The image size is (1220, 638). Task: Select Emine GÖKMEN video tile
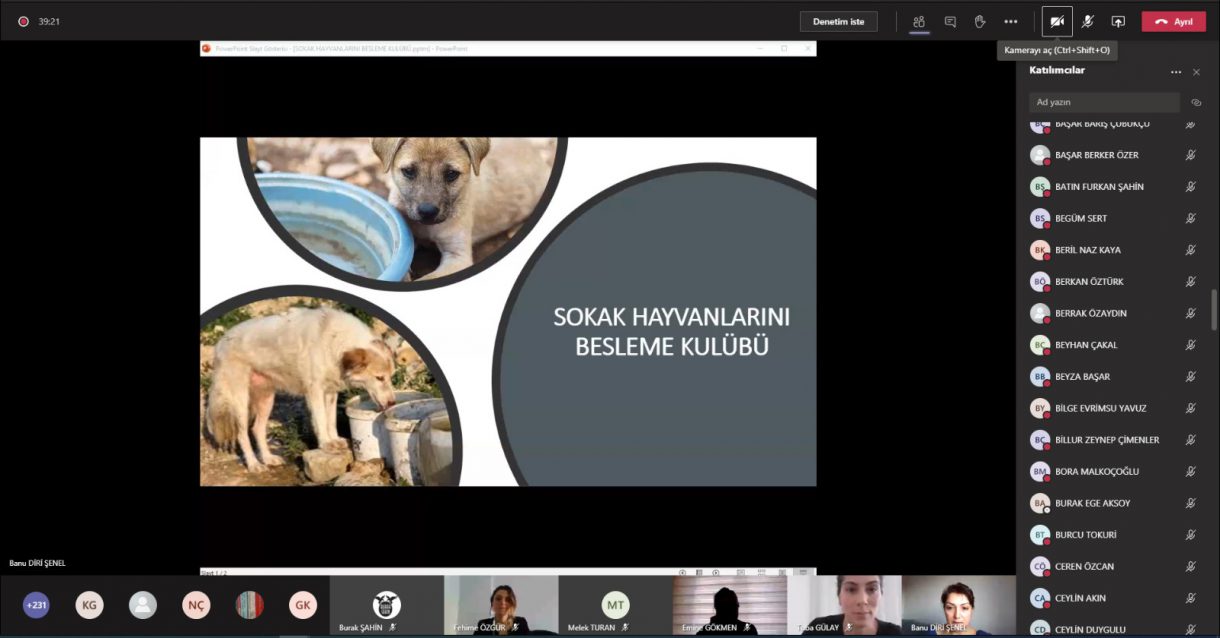point(729,605)
